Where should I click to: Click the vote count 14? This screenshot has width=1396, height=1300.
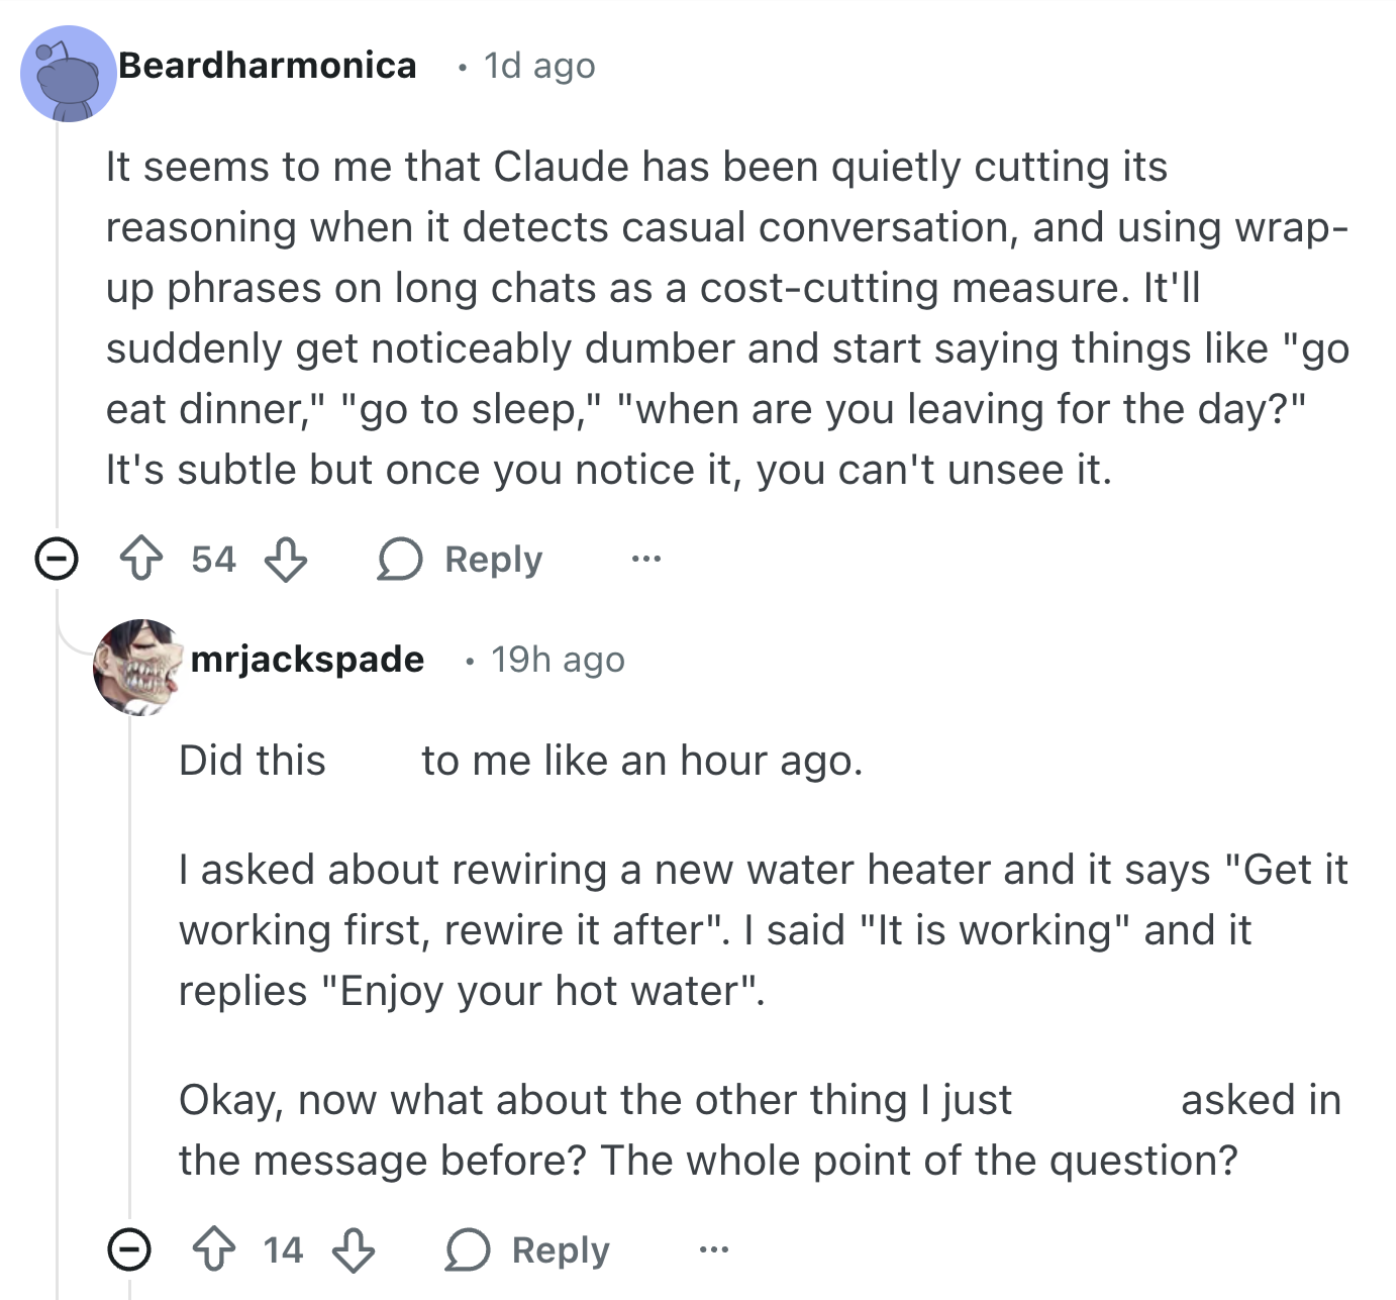[283, 1250]
